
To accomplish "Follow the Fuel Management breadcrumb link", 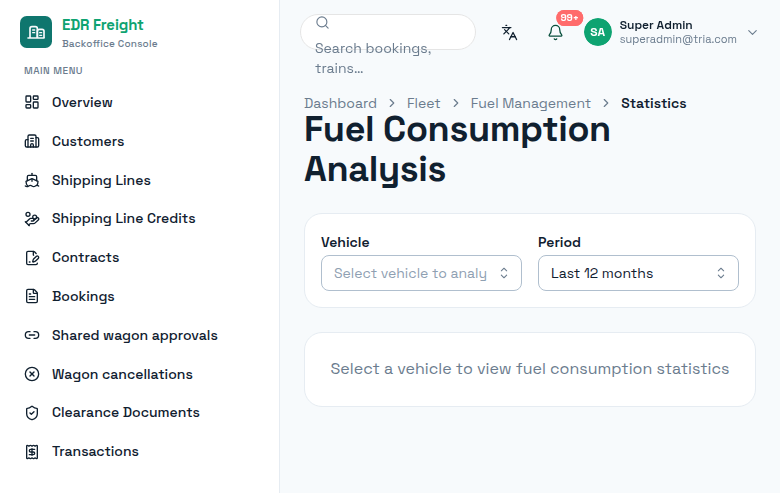I will click(531, 103).
